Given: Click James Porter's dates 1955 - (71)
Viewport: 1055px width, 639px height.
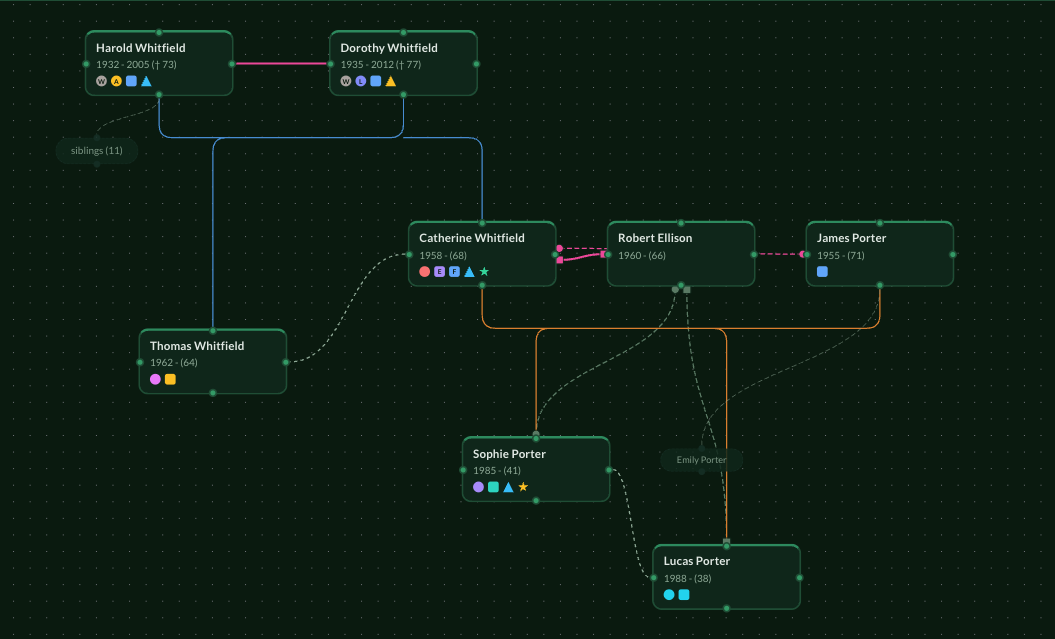Looking at the screenshot, I should (840, 256).
